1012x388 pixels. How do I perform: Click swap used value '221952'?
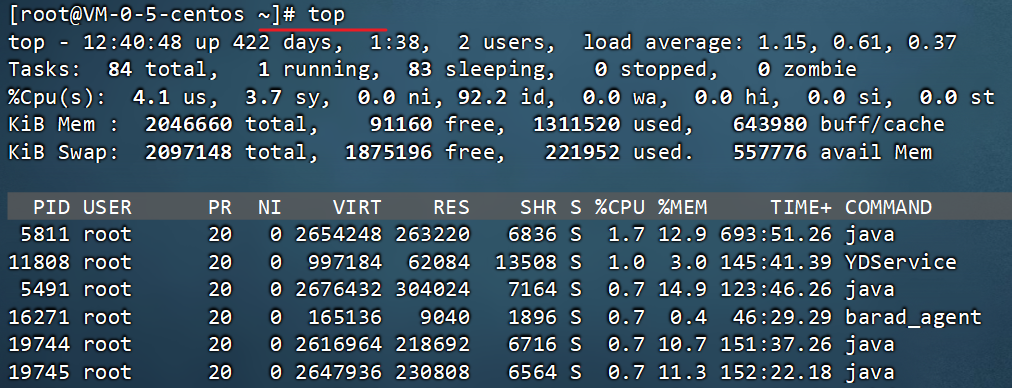pyautogui.click(x=582, y=152)
